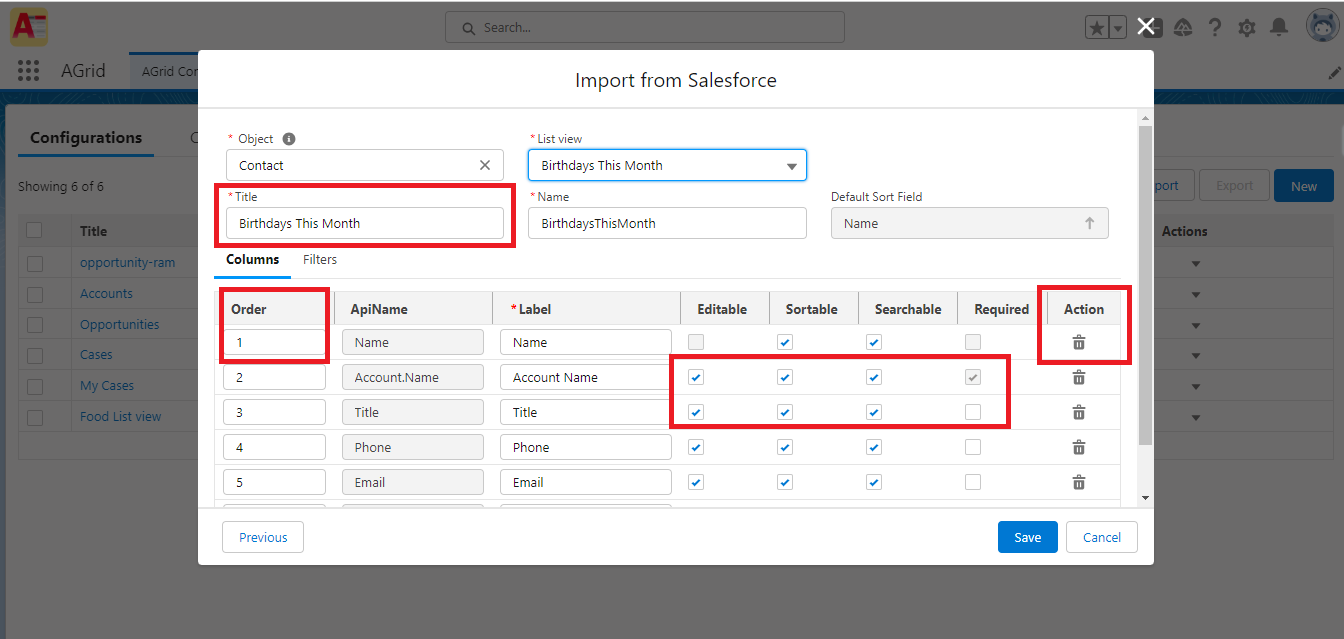Check Required for Phone row
Viewport: 1344px width, 639px height.
(x=973, y=447)
